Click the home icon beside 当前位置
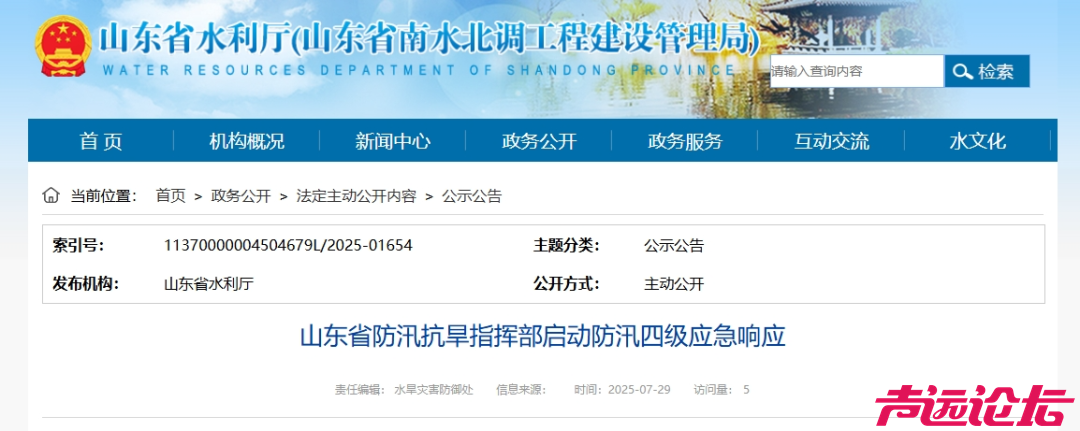The width and height of the screenshot is (1080, 431). 51,196
